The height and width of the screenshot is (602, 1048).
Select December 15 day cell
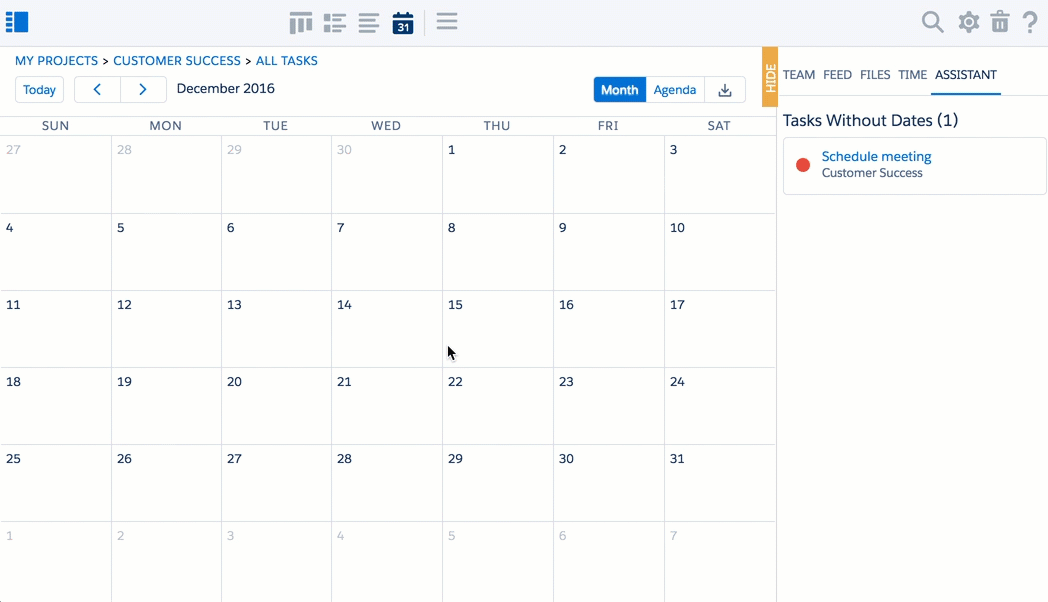point(498,329)
